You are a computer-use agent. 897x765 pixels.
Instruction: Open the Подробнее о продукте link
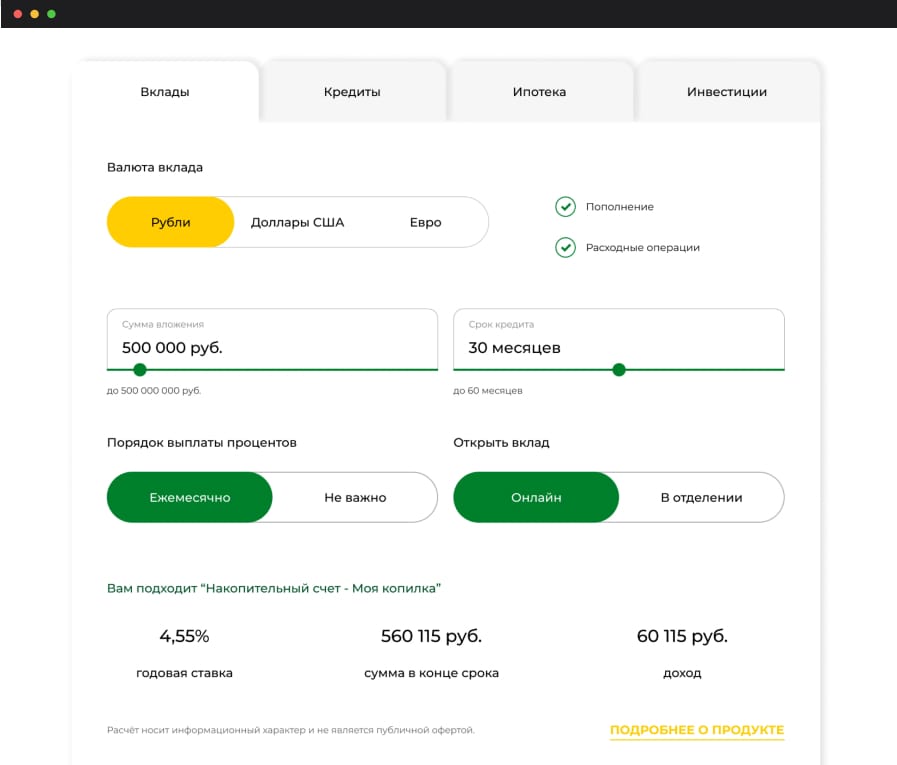point(697,730)
